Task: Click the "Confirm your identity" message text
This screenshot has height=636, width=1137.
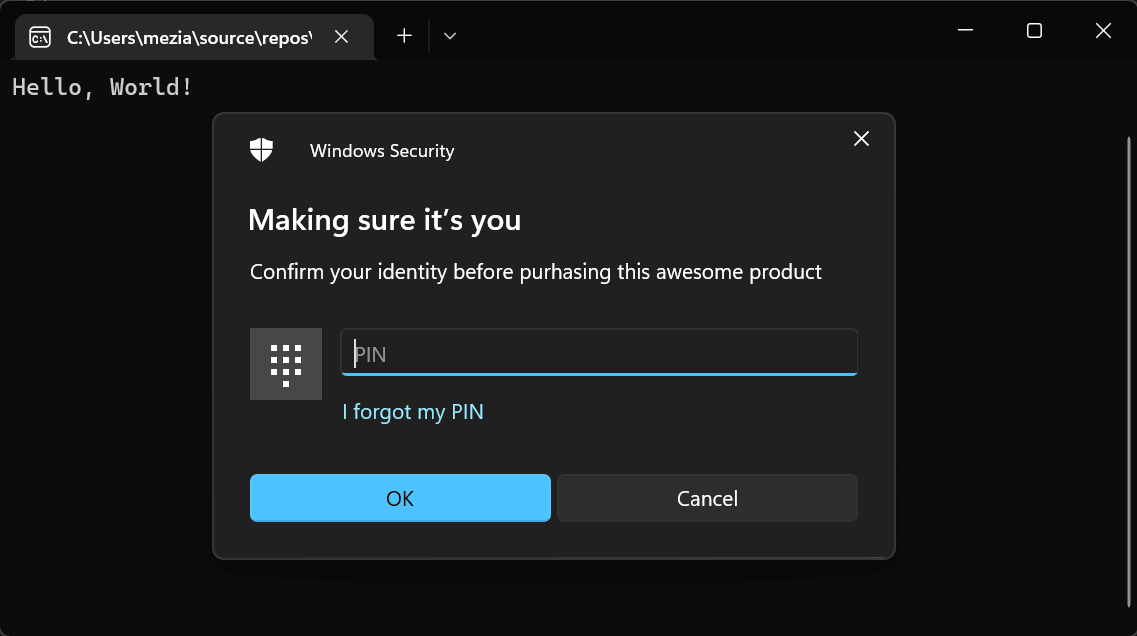Action: click(536, 272)
